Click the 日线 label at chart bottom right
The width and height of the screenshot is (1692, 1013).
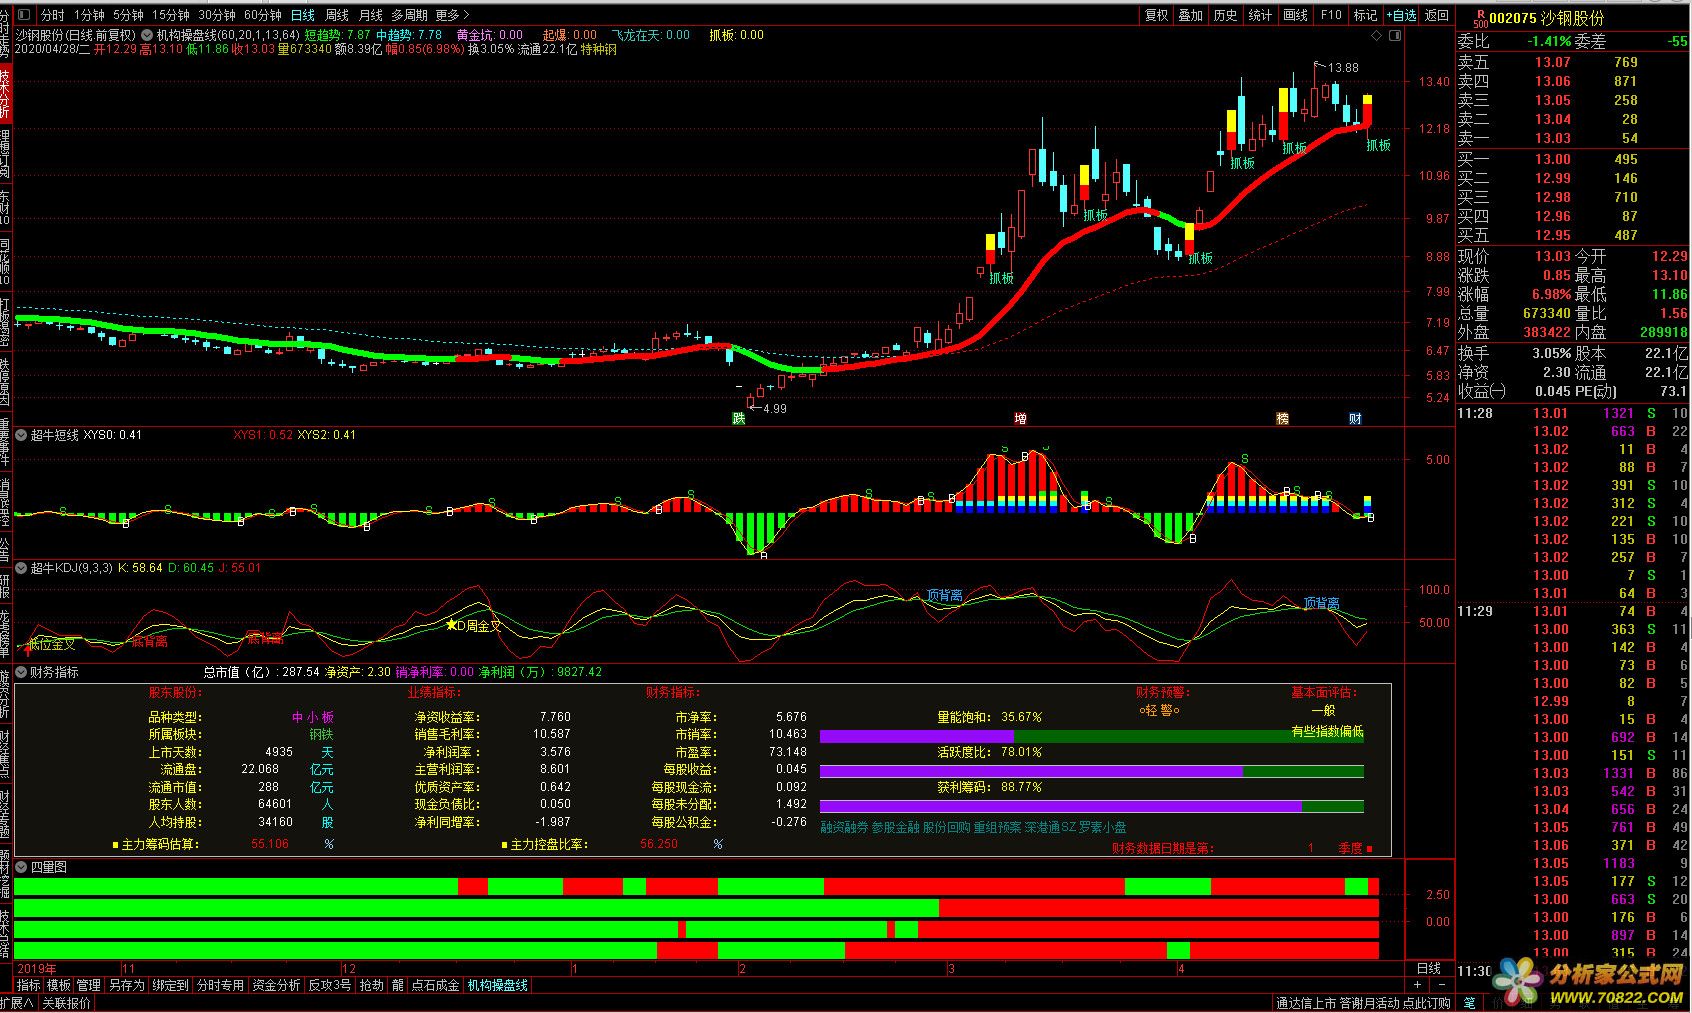pyautogui.click(x=1429, y=968)
